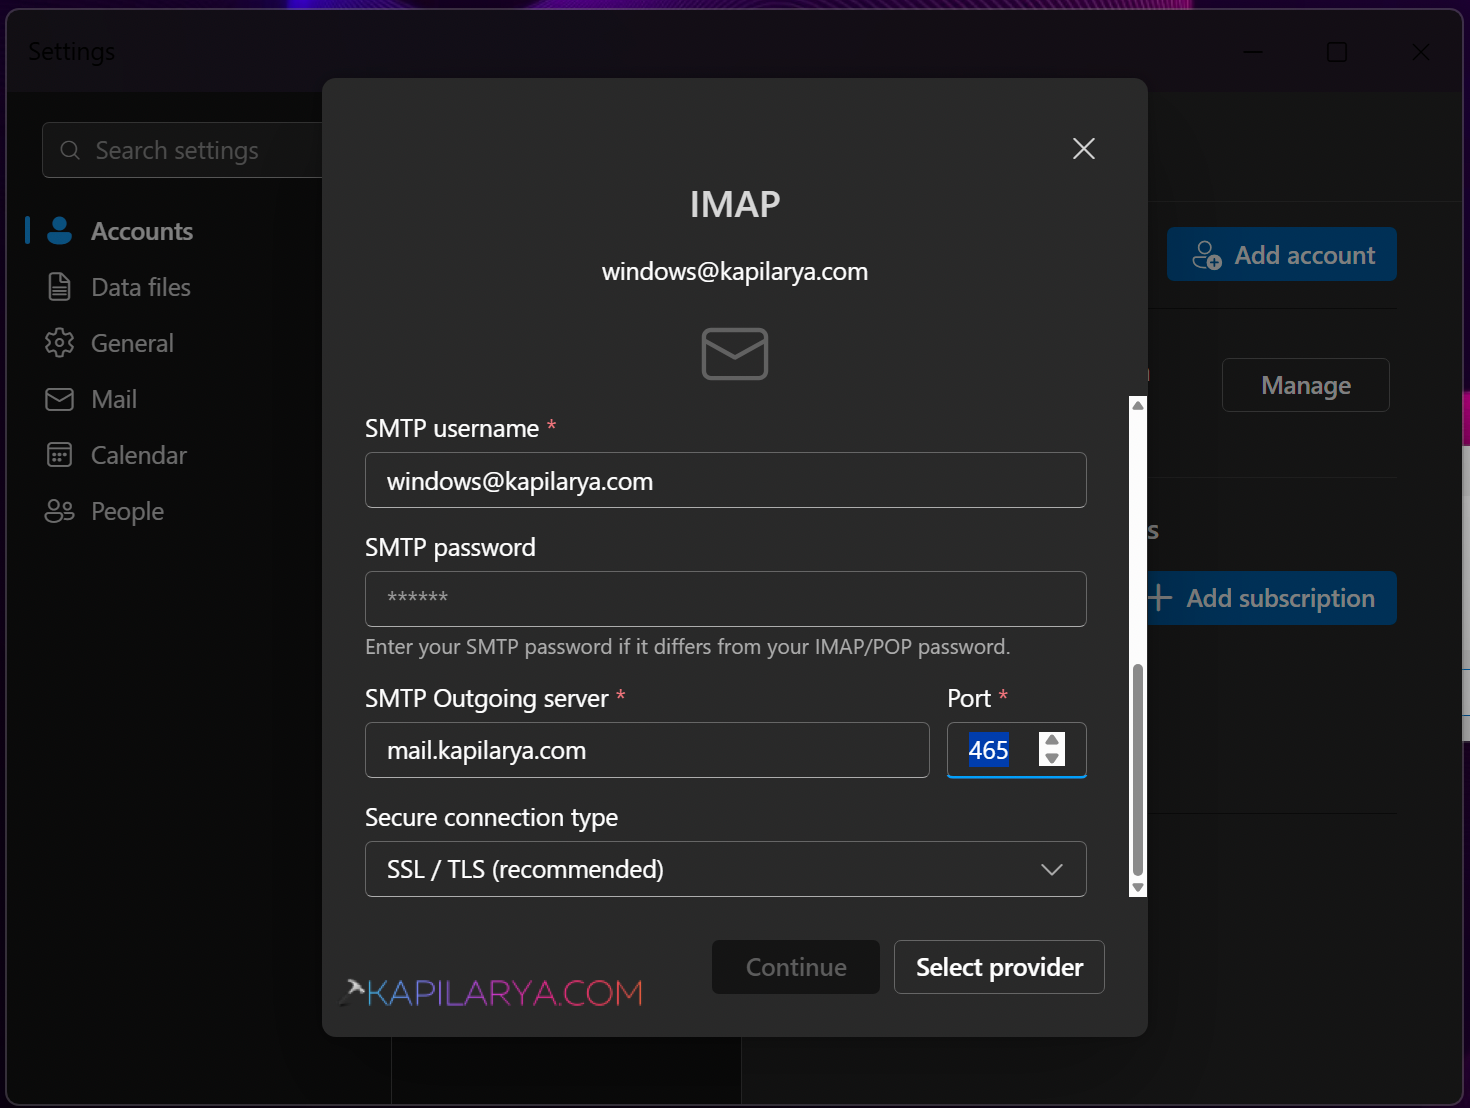Minimize the Settings window
The width and height of the screenshot is (1470, 1108).
point(1253,52)
